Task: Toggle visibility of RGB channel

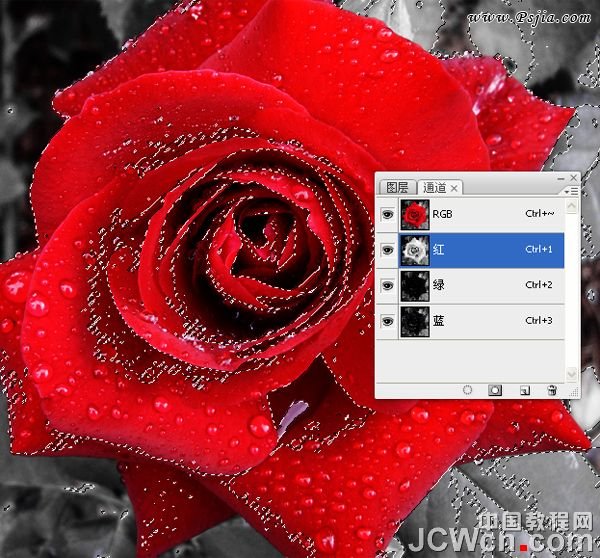Action: (388, 214)
